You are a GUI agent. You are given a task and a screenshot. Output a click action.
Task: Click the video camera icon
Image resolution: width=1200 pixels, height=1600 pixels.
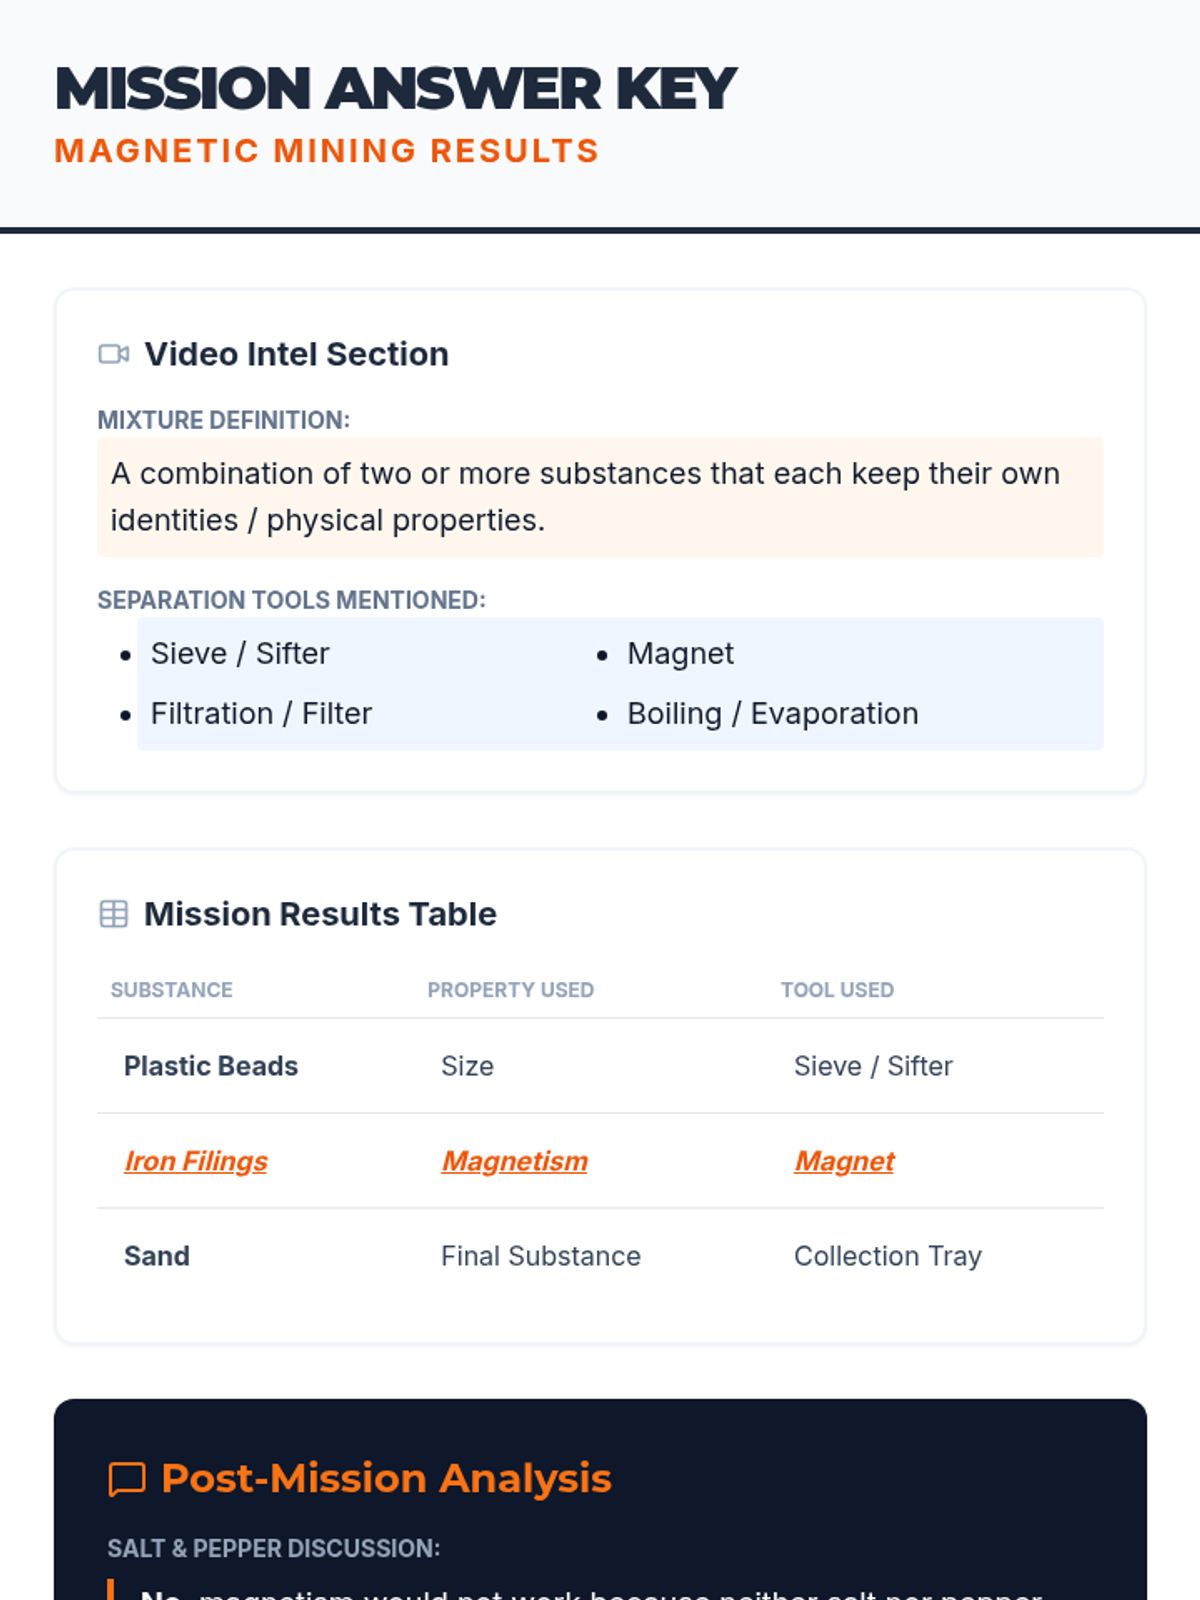(x=114, y=355)
